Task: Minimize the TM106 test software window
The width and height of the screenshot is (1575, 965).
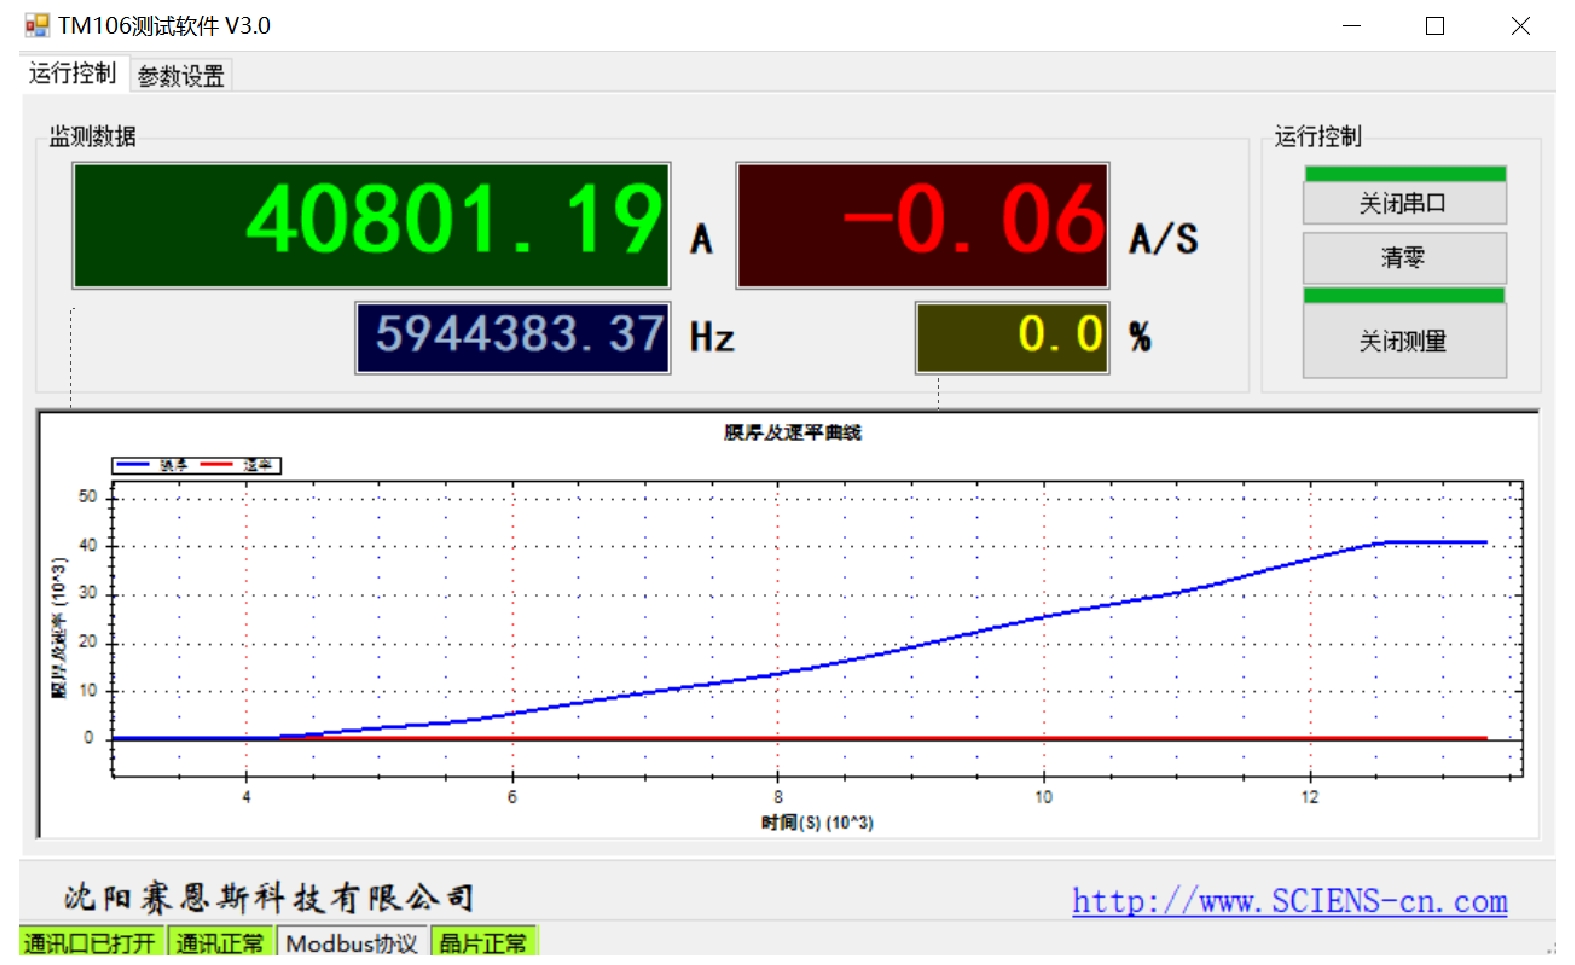Action: click(1352, 26)
